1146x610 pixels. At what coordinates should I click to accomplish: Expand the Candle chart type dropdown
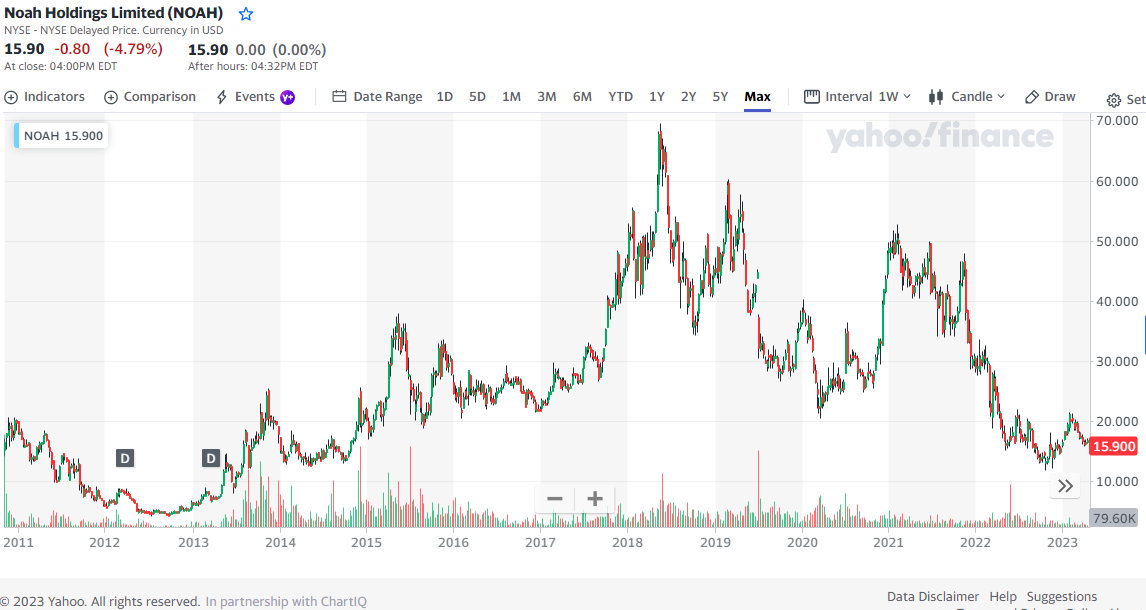pos(967,96)
